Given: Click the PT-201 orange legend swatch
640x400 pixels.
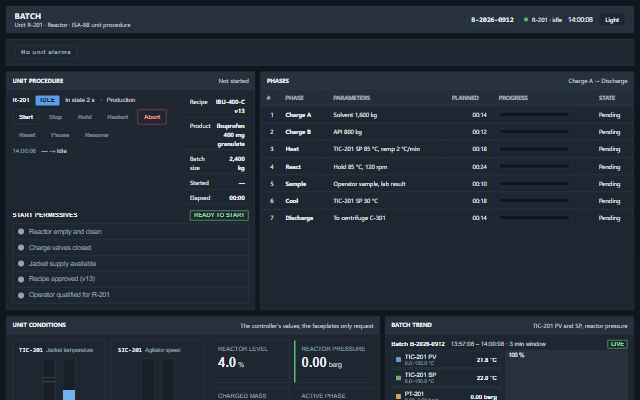Looking at the screenshot, I should pyautogui.click(x=398, y=396).
